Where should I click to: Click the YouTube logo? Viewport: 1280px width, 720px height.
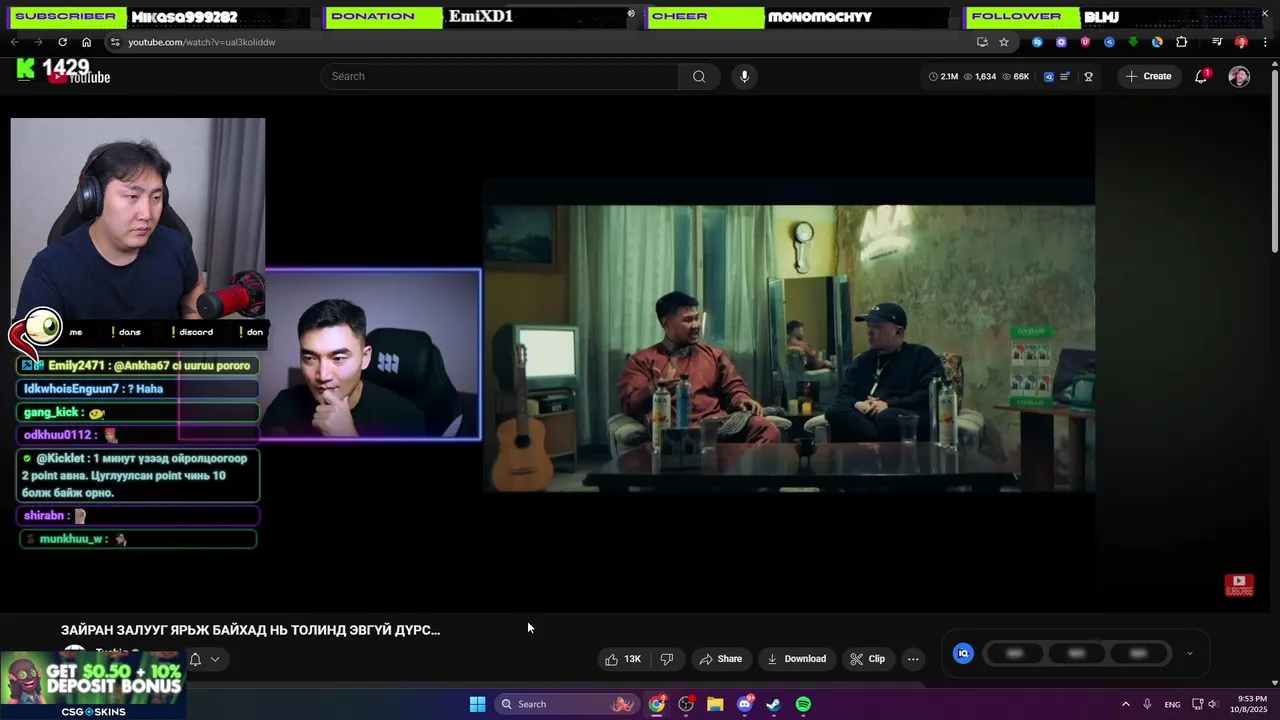coord(78,77)
